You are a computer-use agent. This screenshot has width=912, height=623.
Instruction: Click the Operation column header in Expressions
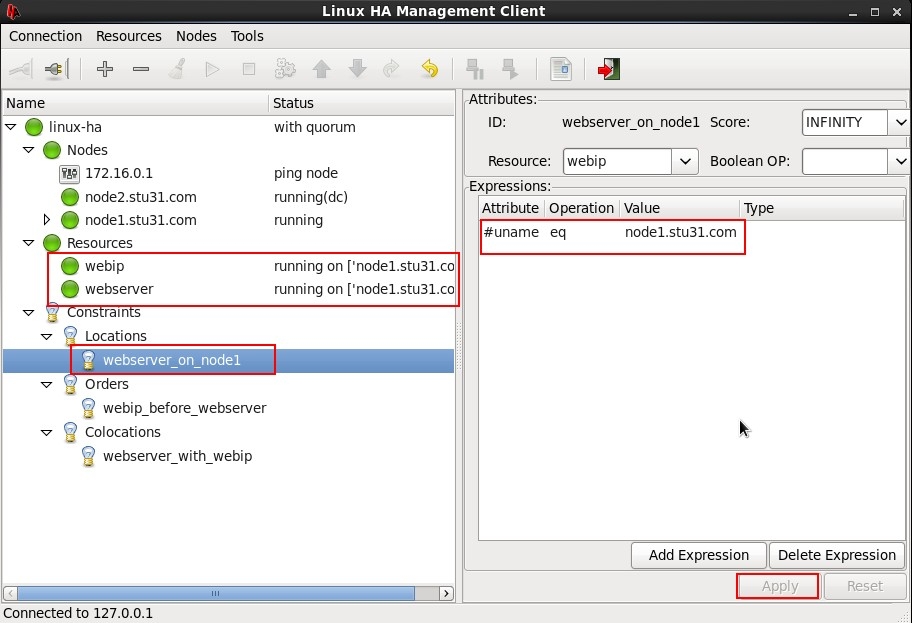coord(581,208)
